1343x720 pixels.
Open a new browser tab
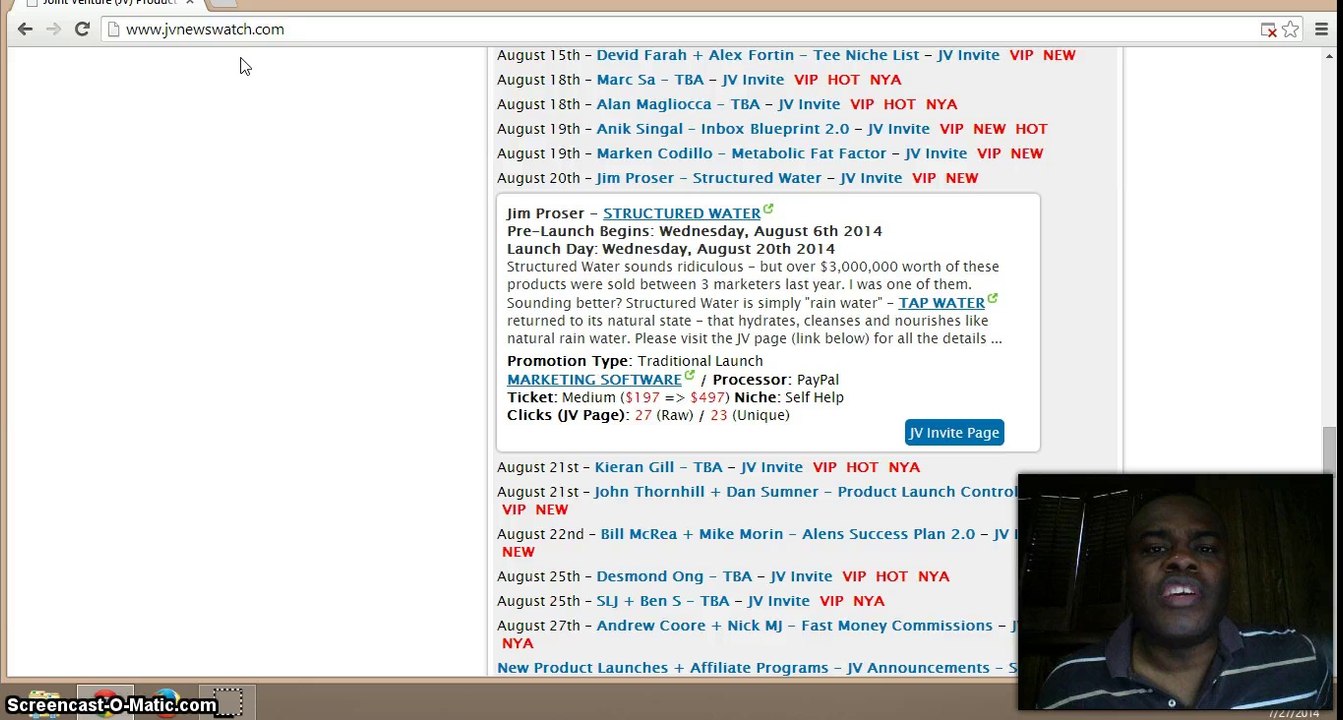222,3
